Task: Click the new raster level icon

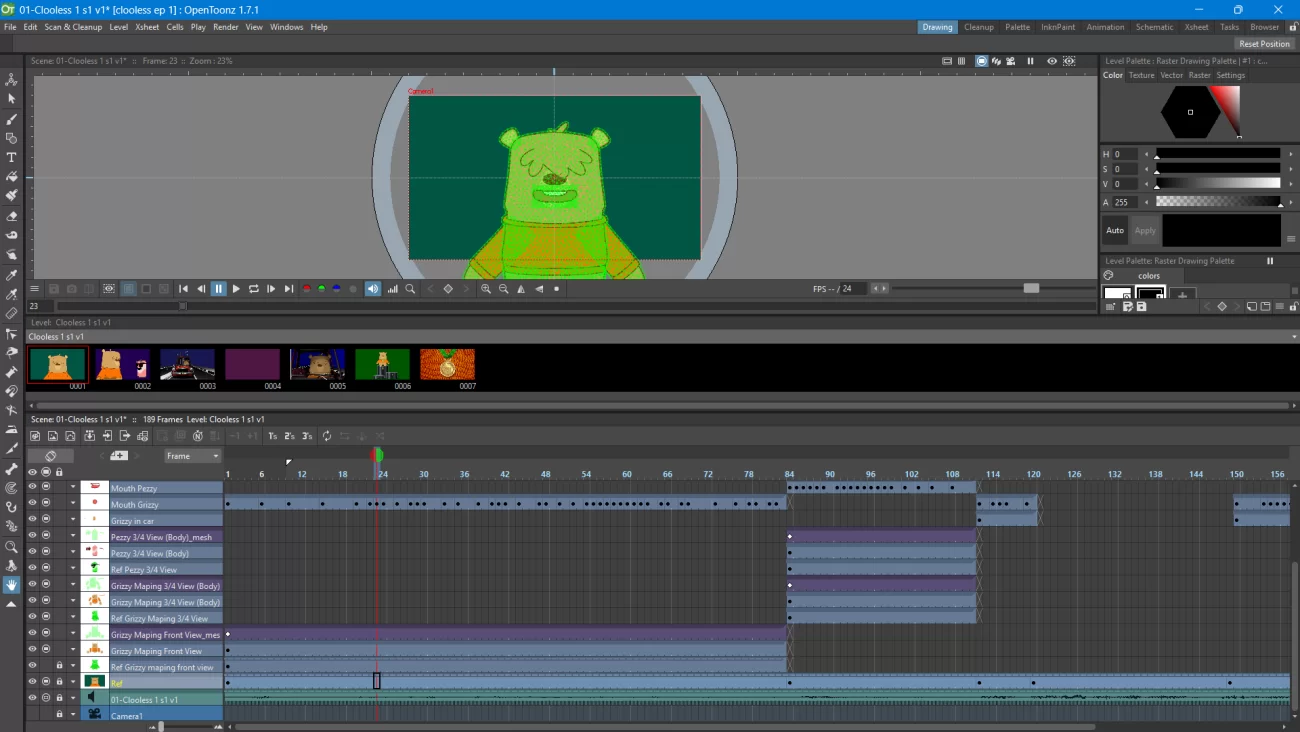Action: (x=53, y=436)
